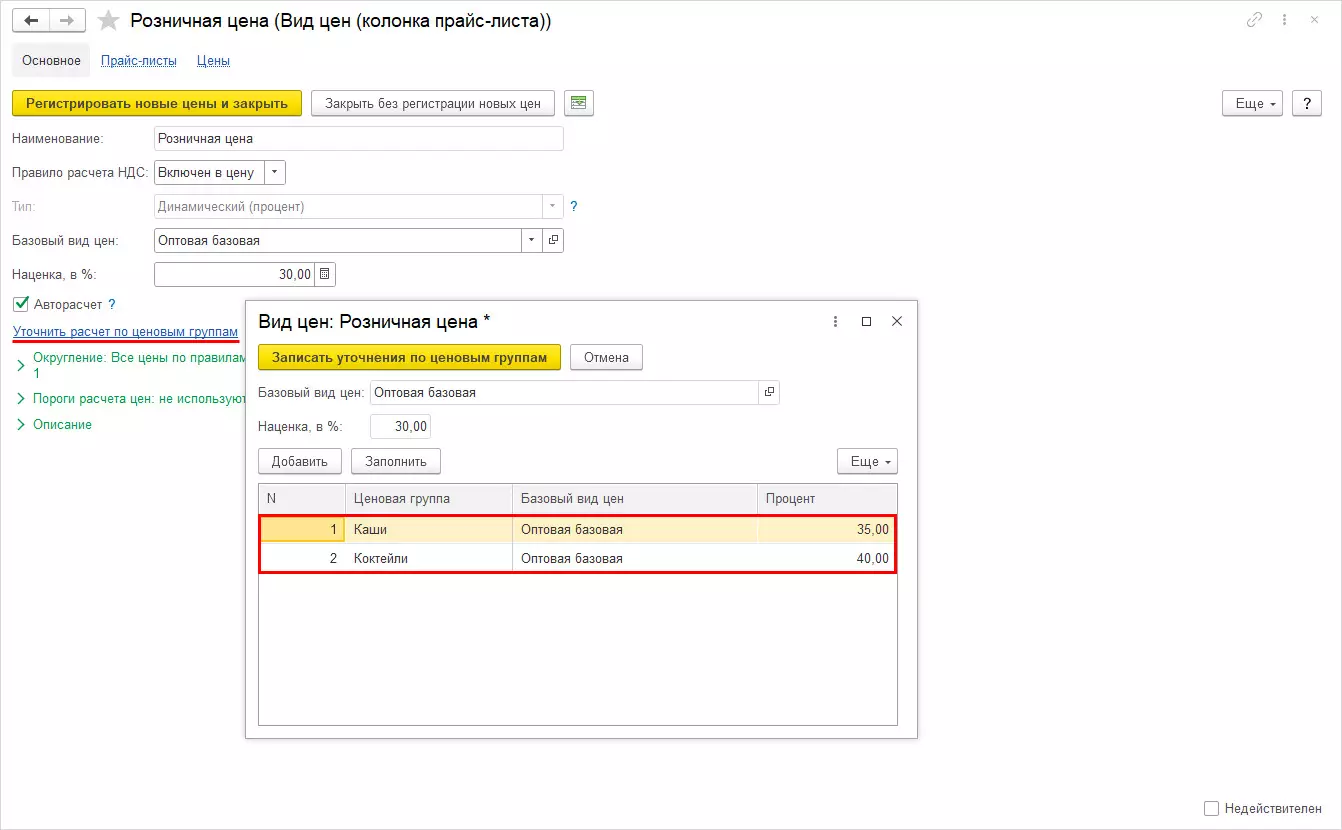The width and height of the screenshot is (1342, 830).
Task: Maximize the Вид цен dialog
Action: click(866, 321)
